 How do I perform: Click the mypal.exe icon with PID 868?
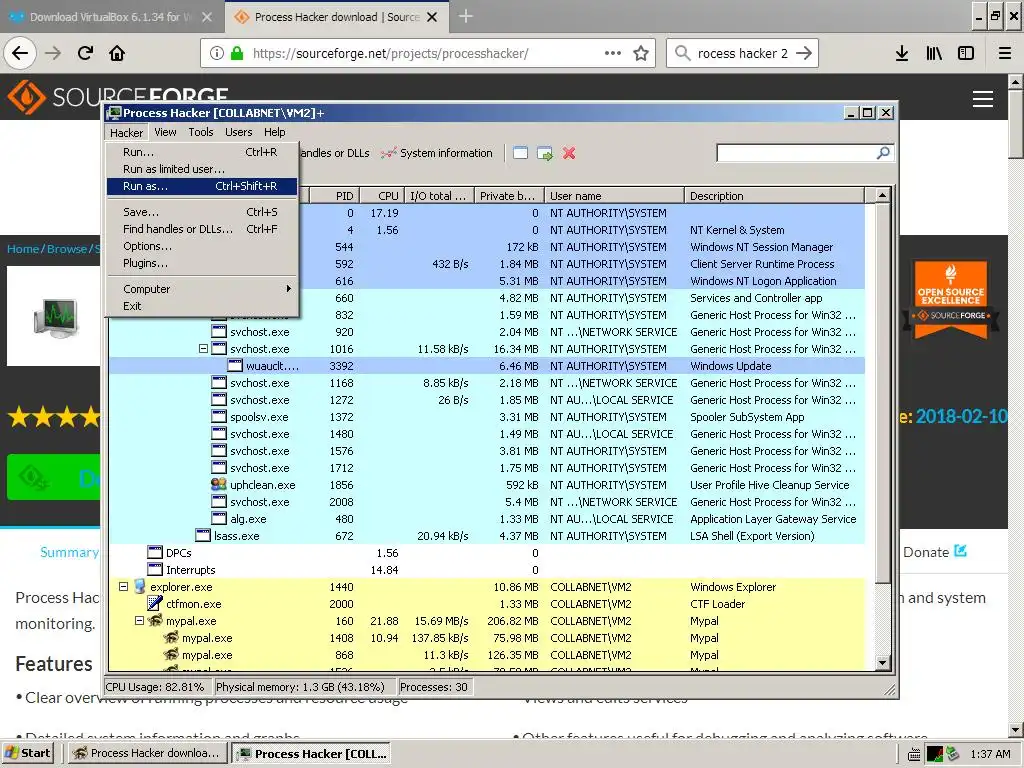pos(170,654)
